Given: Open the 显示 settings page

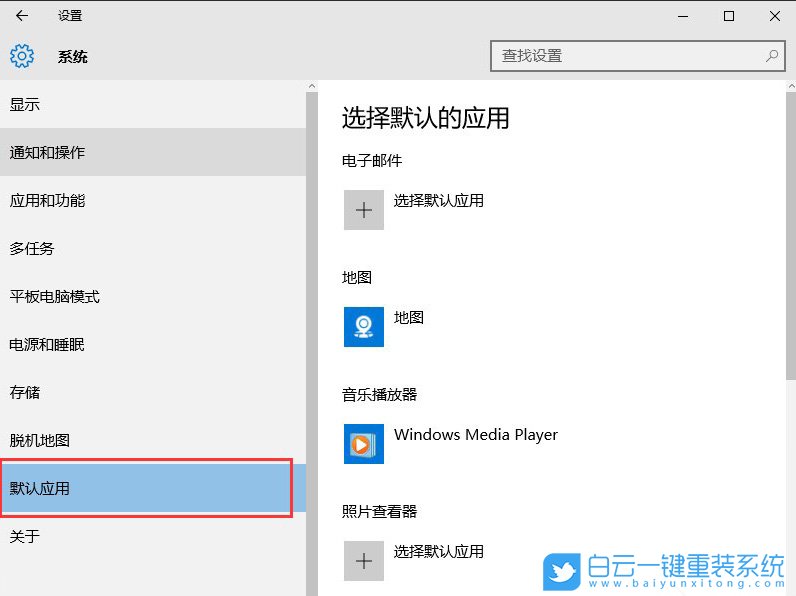Looking at the screenshot, I should (153, 105).
